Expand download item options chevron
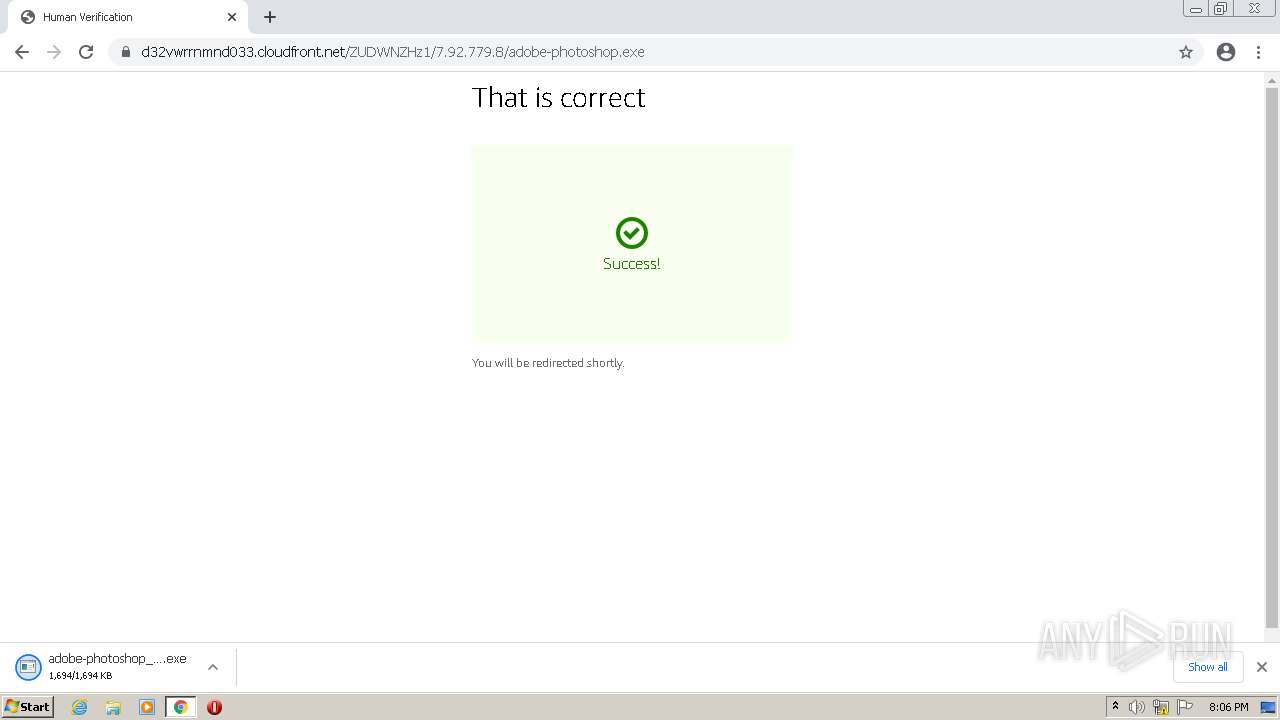 (x=213, y=667)
